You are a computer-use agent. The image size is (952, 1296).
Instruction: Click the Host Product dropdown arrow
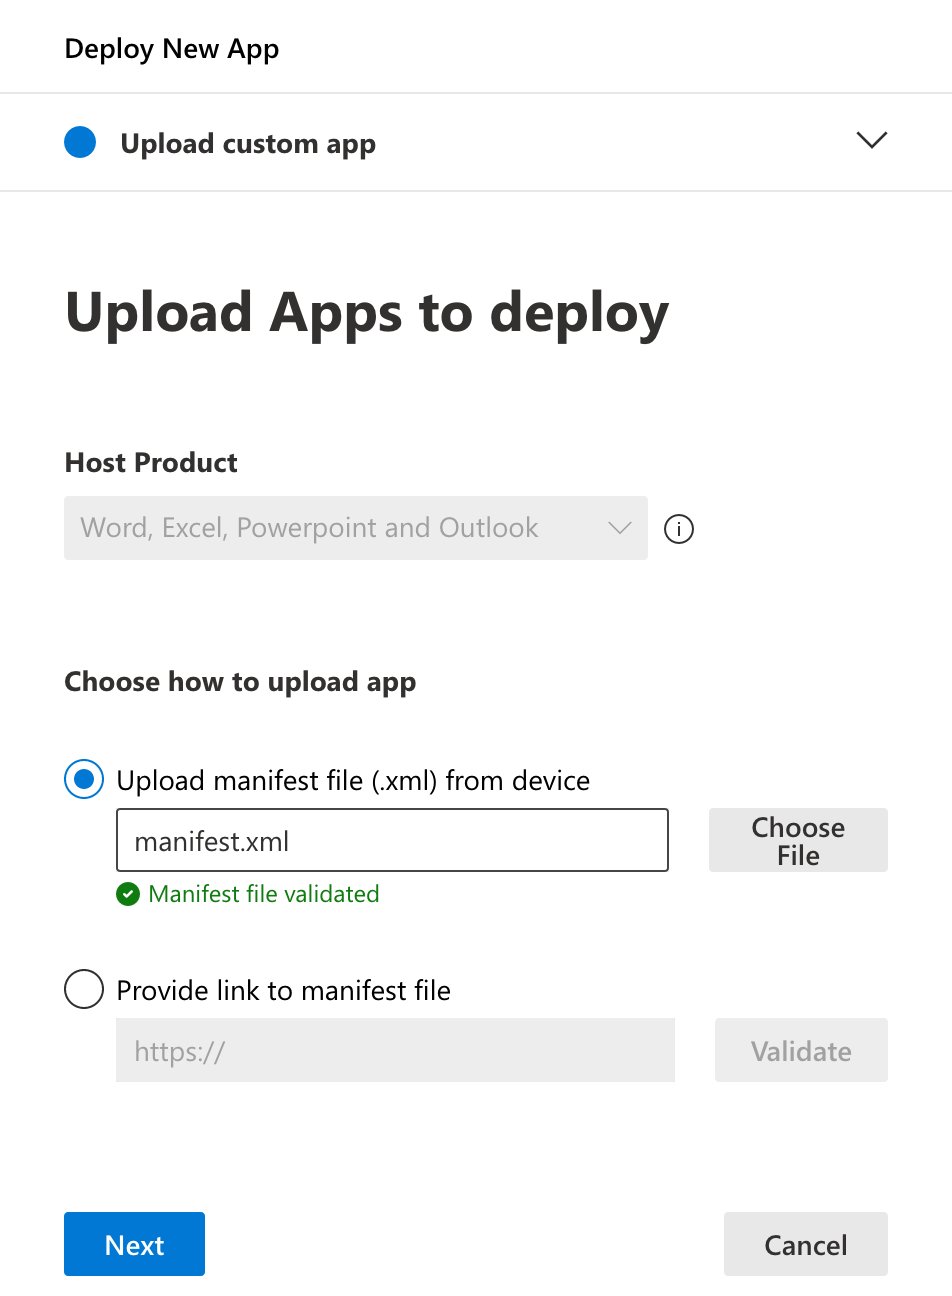tap(620, 528)
